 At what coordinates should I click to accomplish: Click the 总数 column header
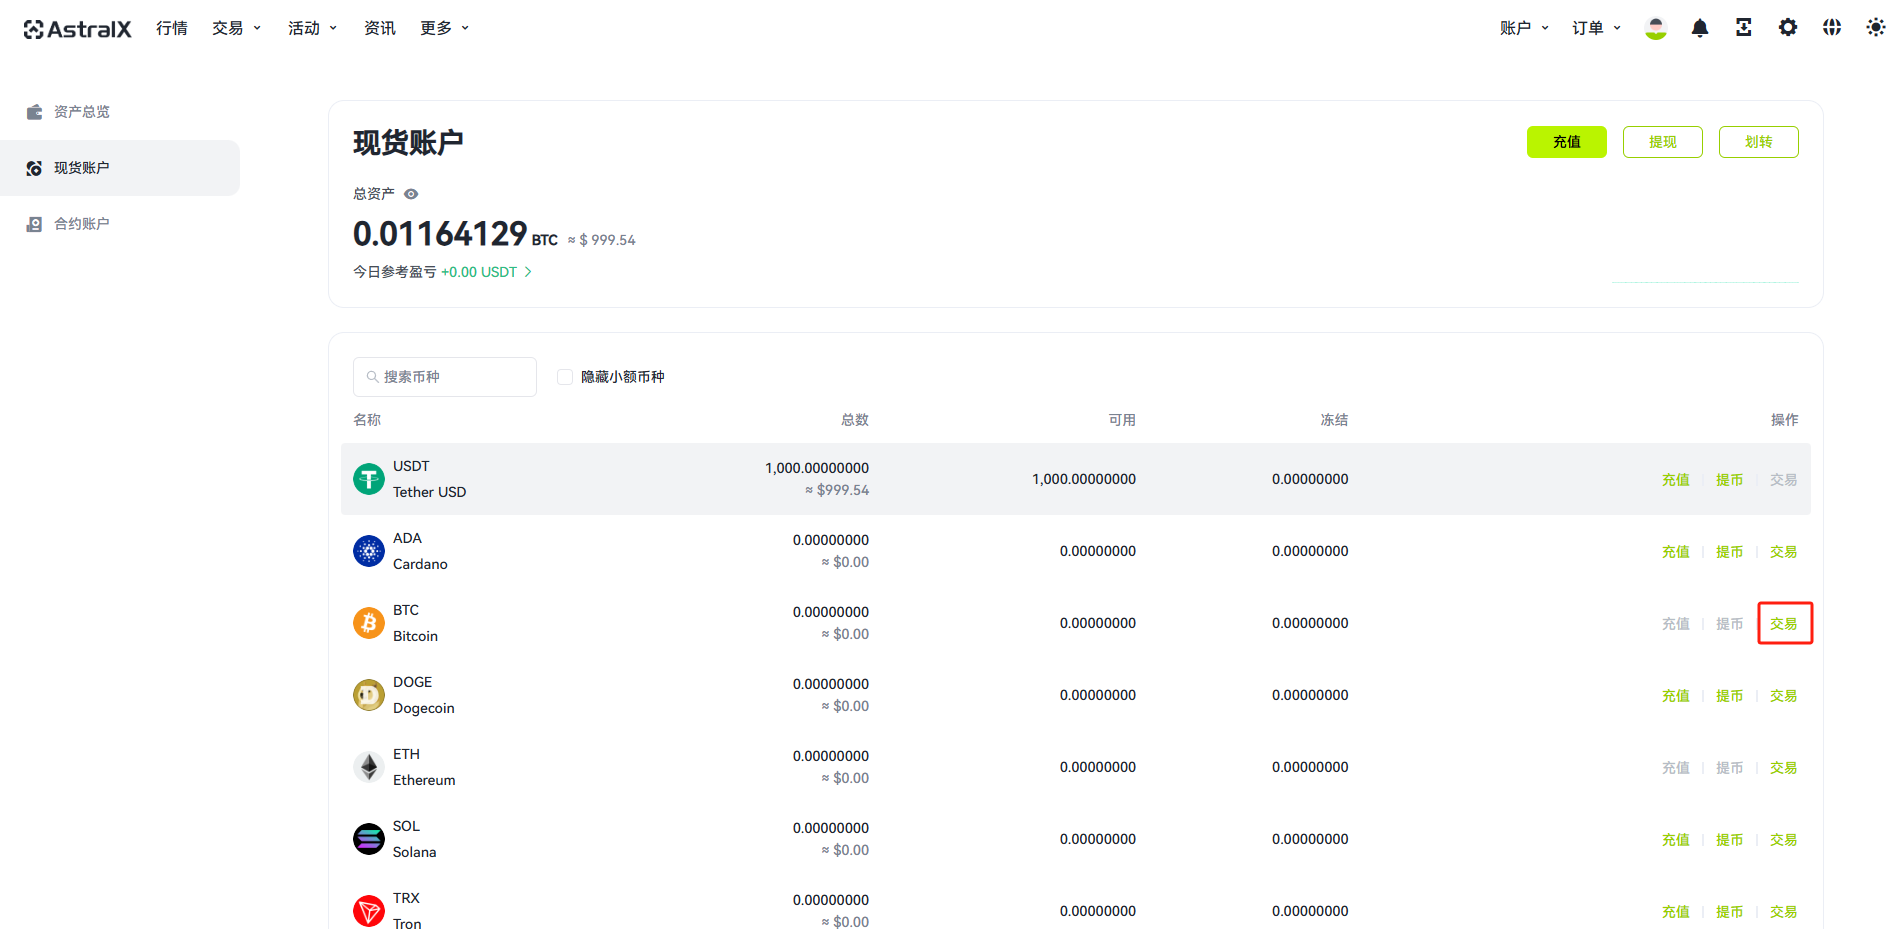tap(855, 420)
